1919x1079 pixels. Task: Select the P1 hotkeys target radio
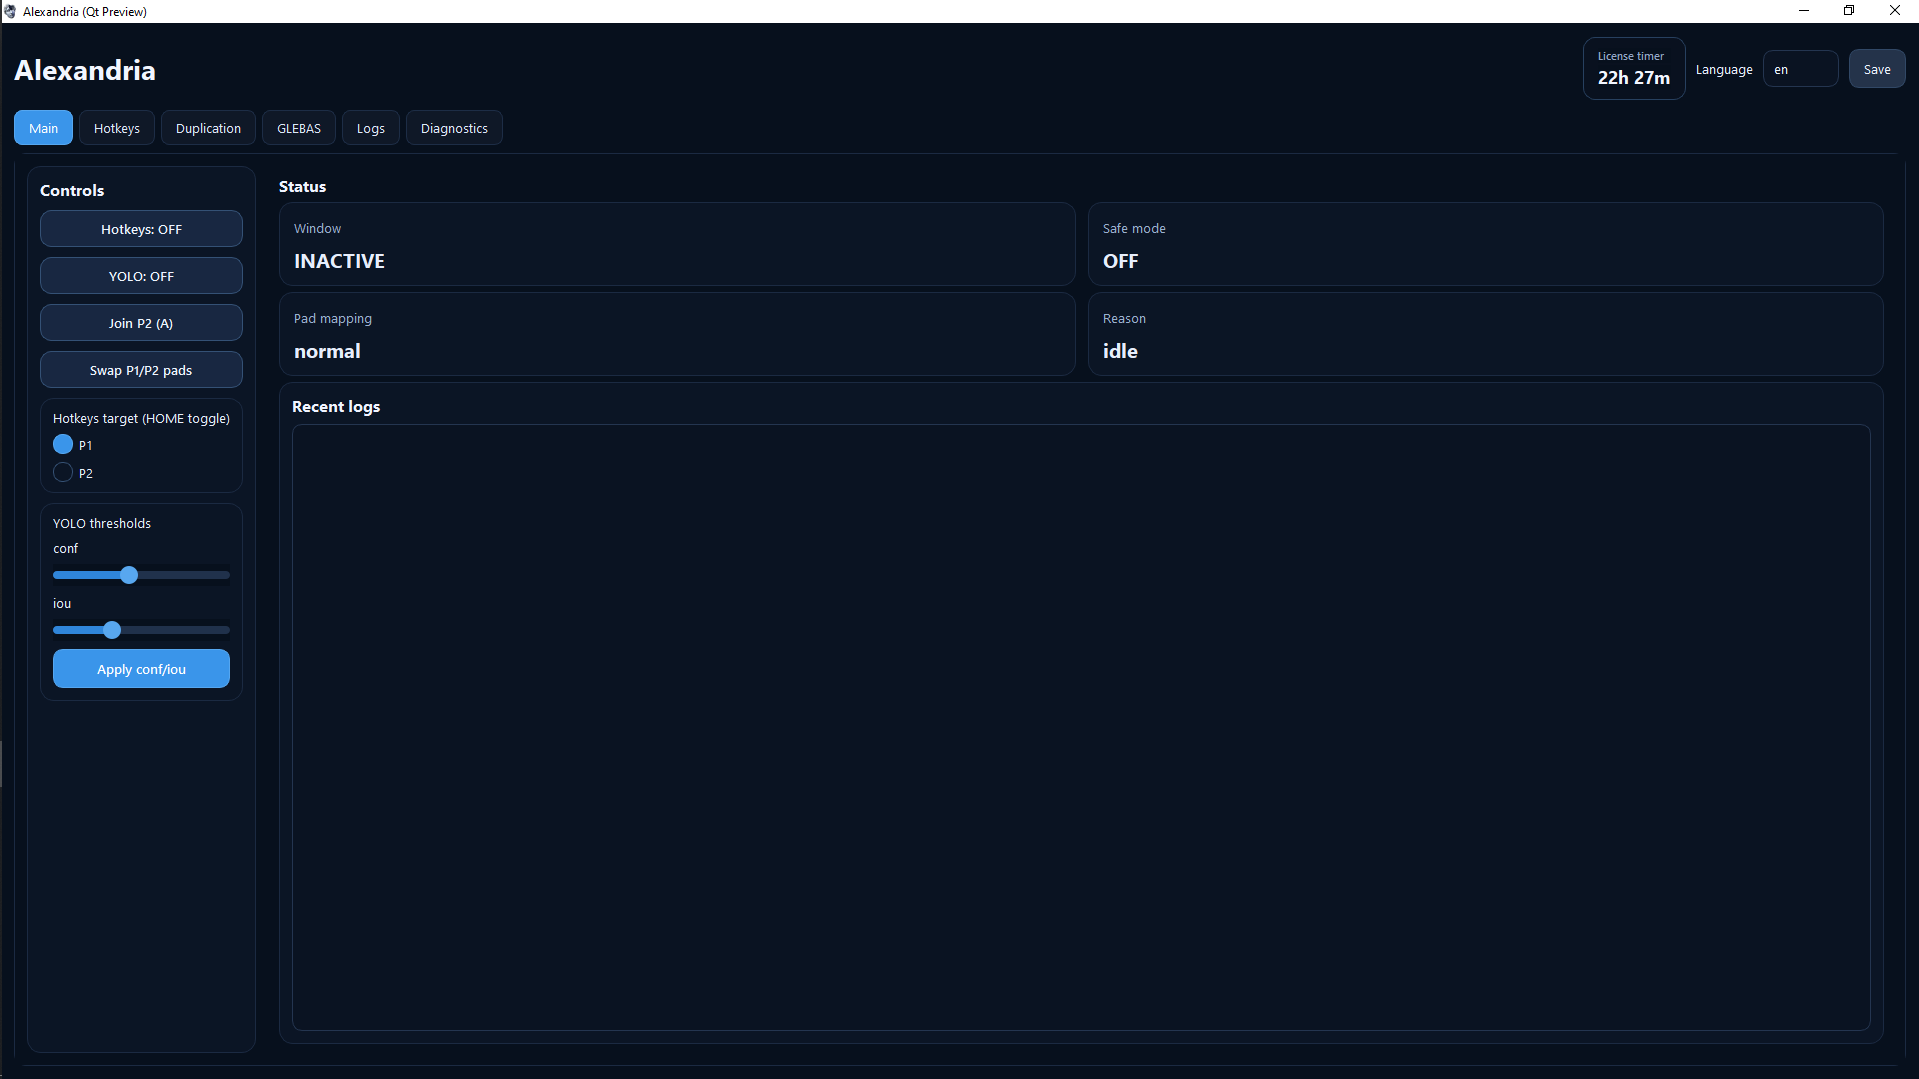(63, 445)
